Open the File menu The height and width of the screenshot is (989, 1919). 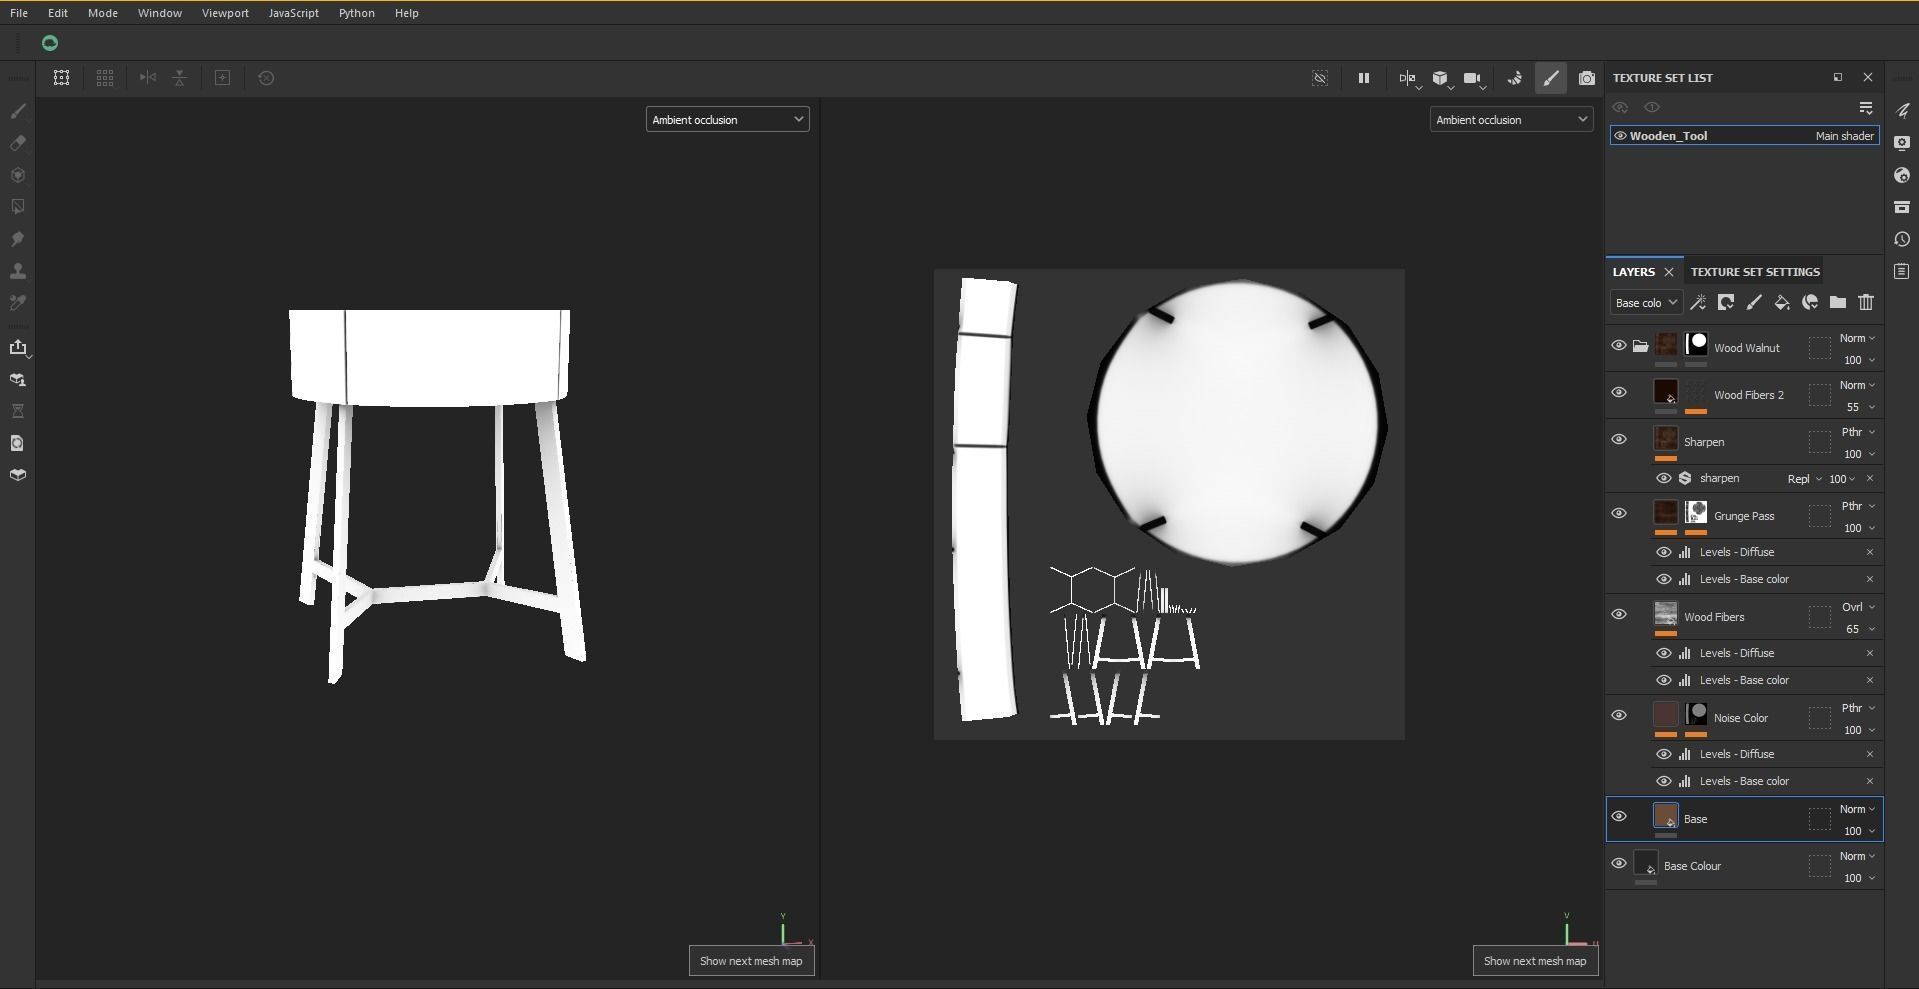[19, 13]
